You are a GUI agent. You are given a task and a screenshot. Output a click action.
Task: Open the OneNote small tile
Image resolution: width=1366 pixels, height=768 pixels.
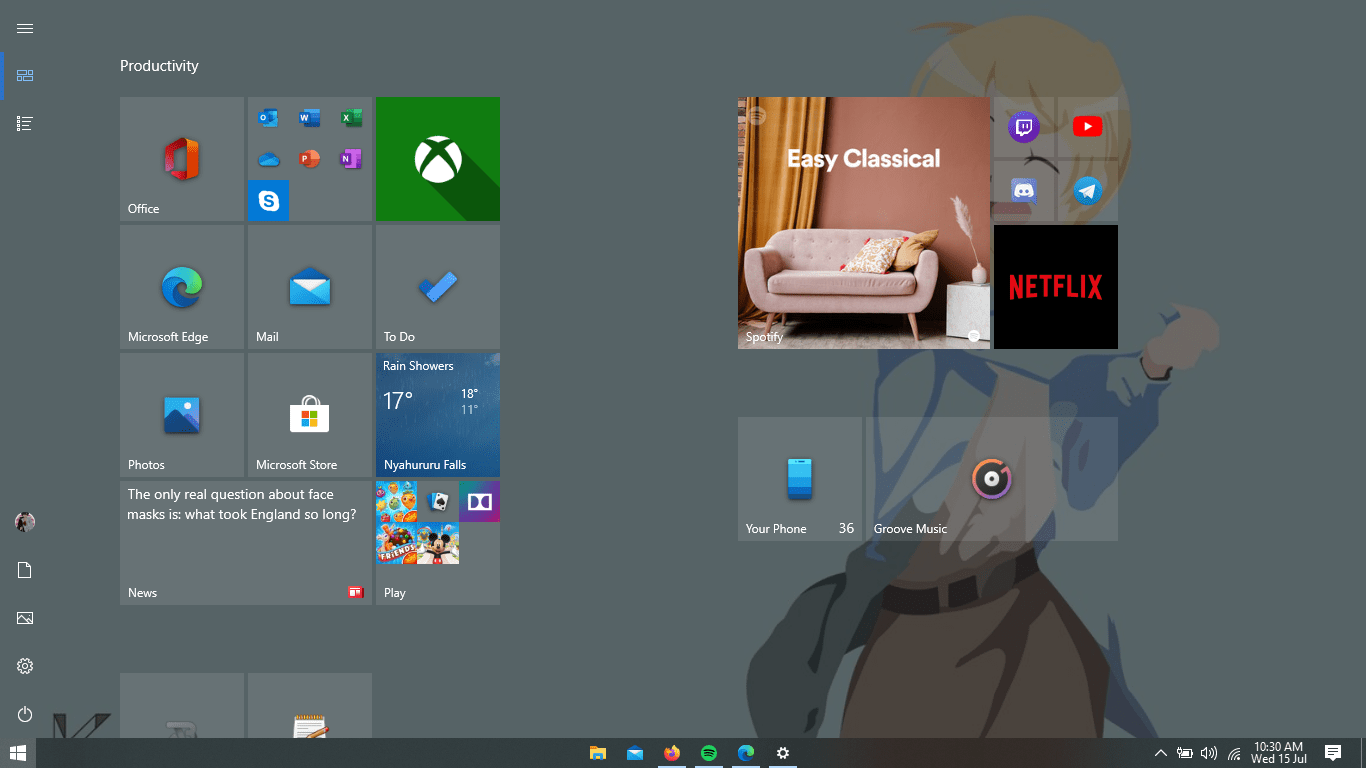coord(351,159)
